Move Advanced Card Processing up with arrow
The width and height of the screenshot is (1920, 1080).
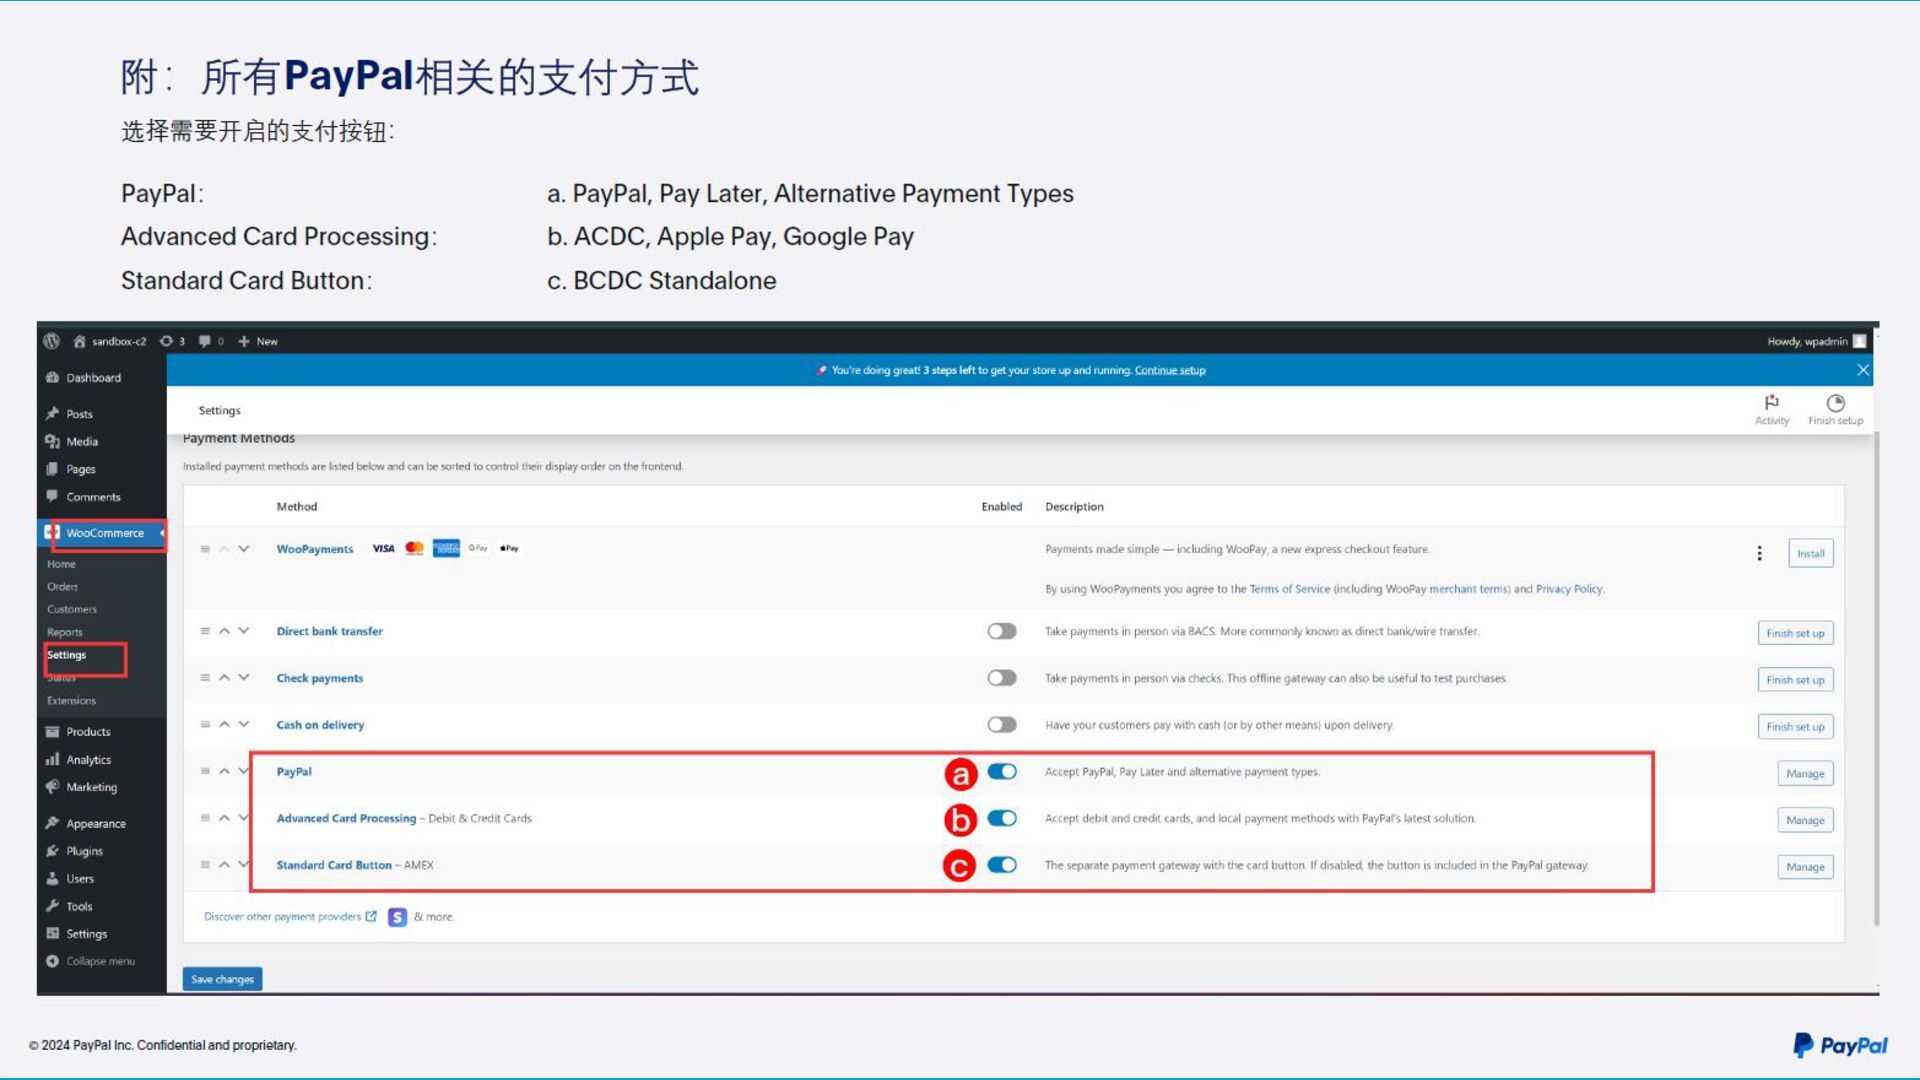[x=224, y=818]
